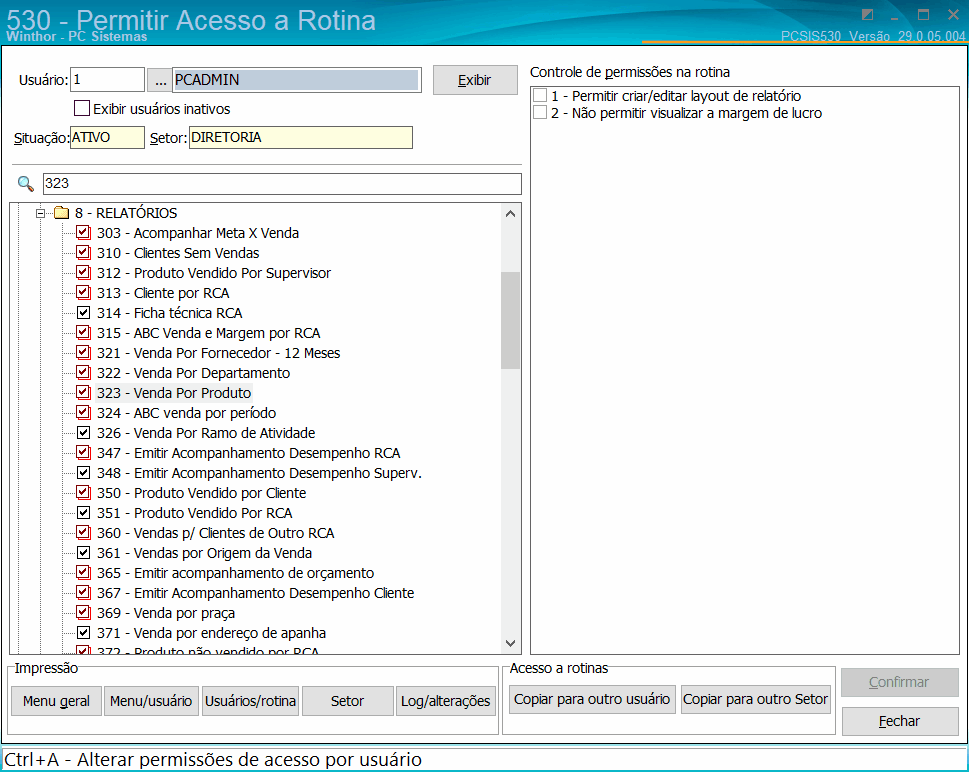The height and width of the screenshot is (772, 969).
Task: Click Copiar para outro Setor
Action: point(755,699)
